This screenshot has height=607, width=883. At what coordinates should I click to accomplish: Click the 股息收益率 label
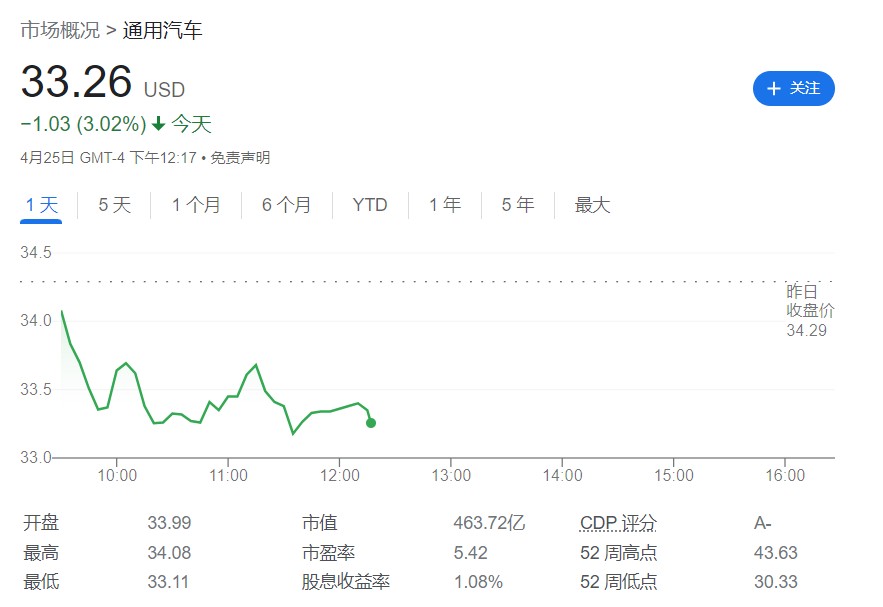[x=346, y=582]
